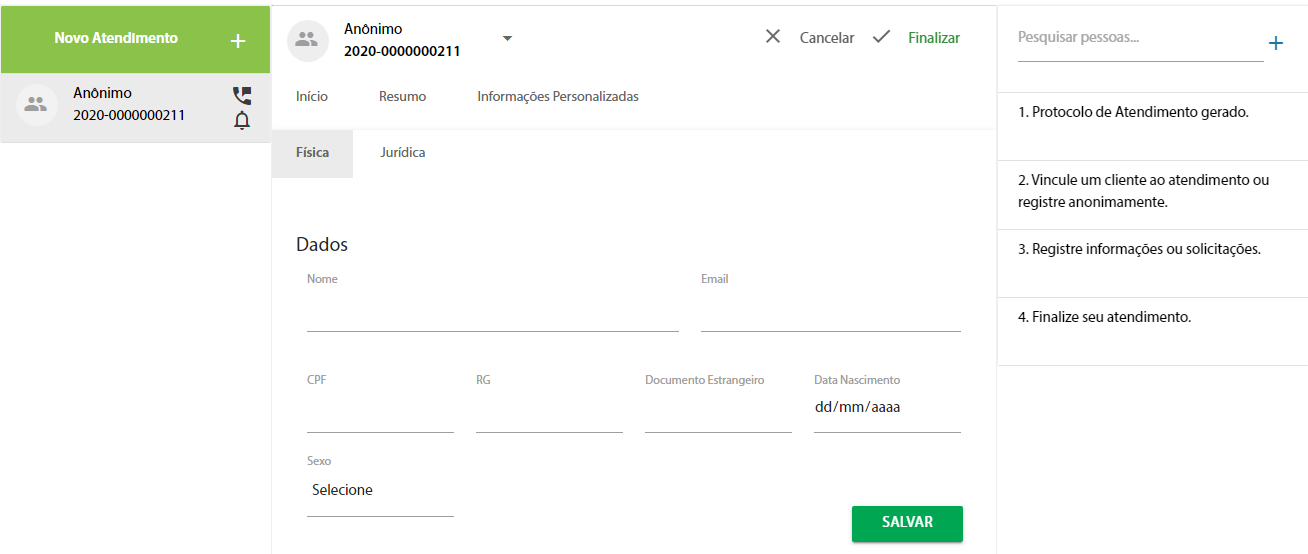
Task: Click the group avatar icon in header
Action: [307, 40]
